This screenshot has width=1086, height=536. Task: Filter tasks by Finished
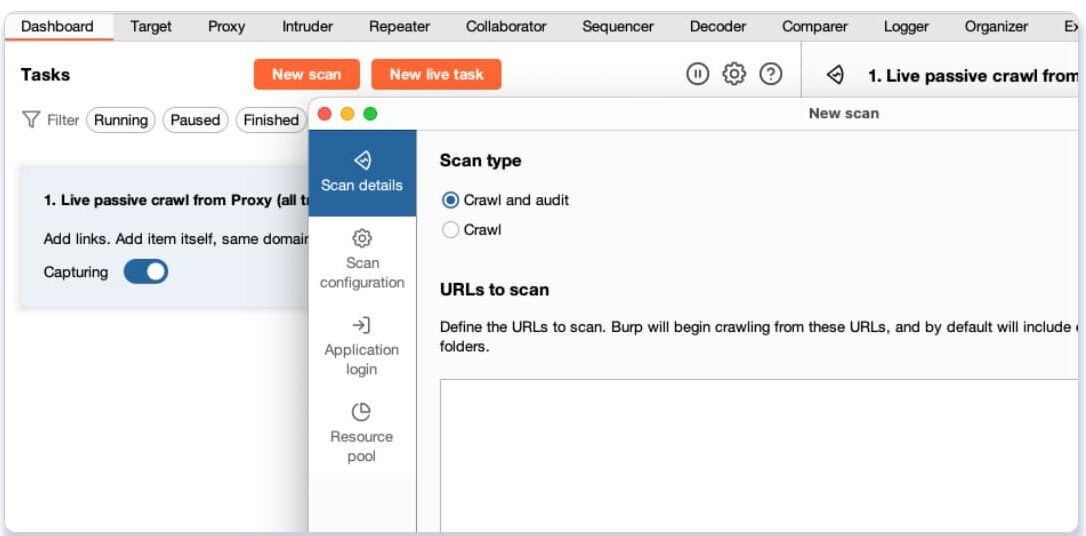click(x=271, y=120)
